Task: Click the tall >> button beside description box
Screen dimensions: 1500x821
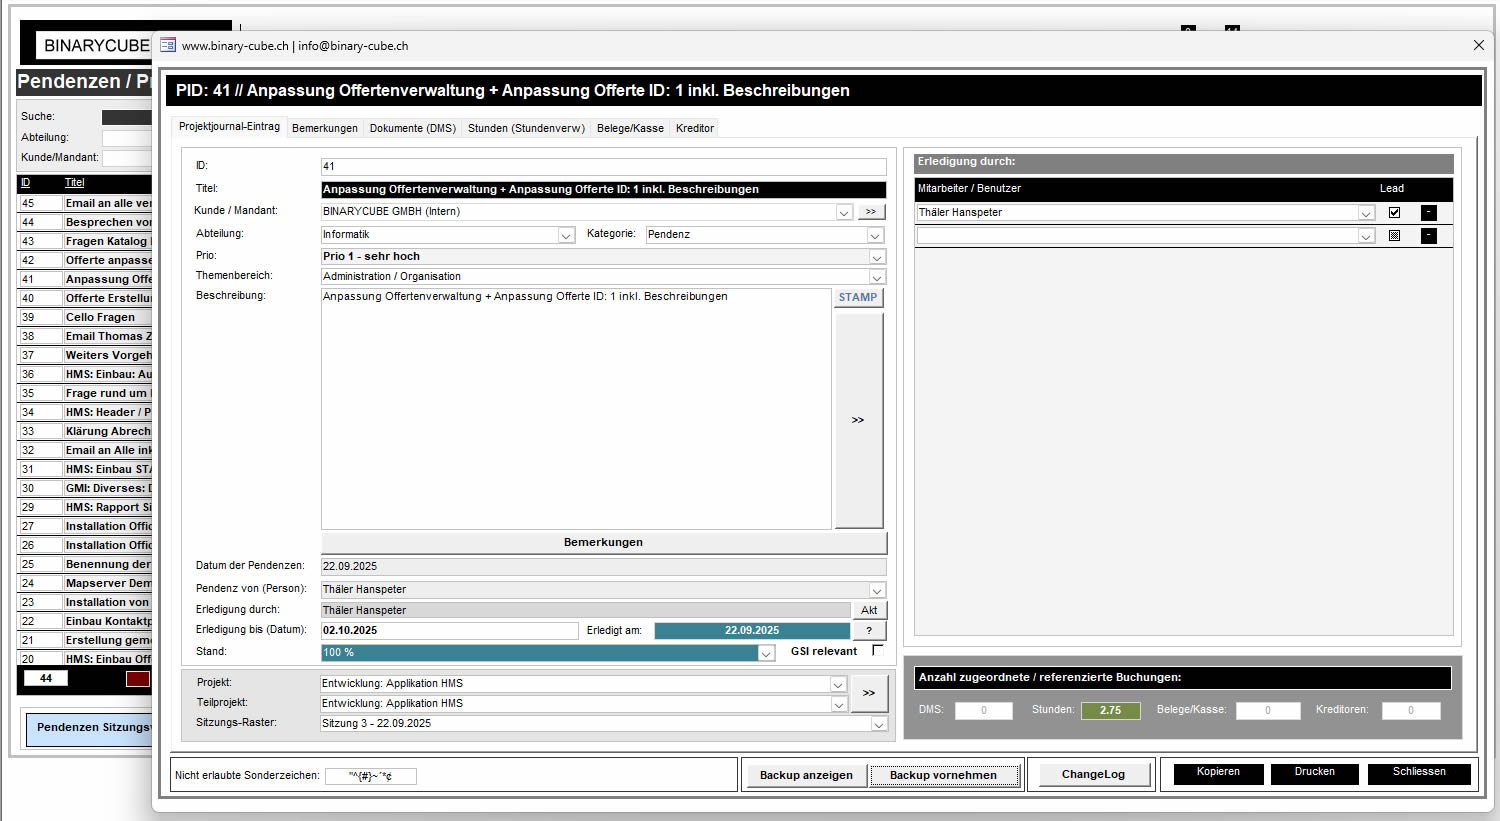Action: tap(858, 420)
